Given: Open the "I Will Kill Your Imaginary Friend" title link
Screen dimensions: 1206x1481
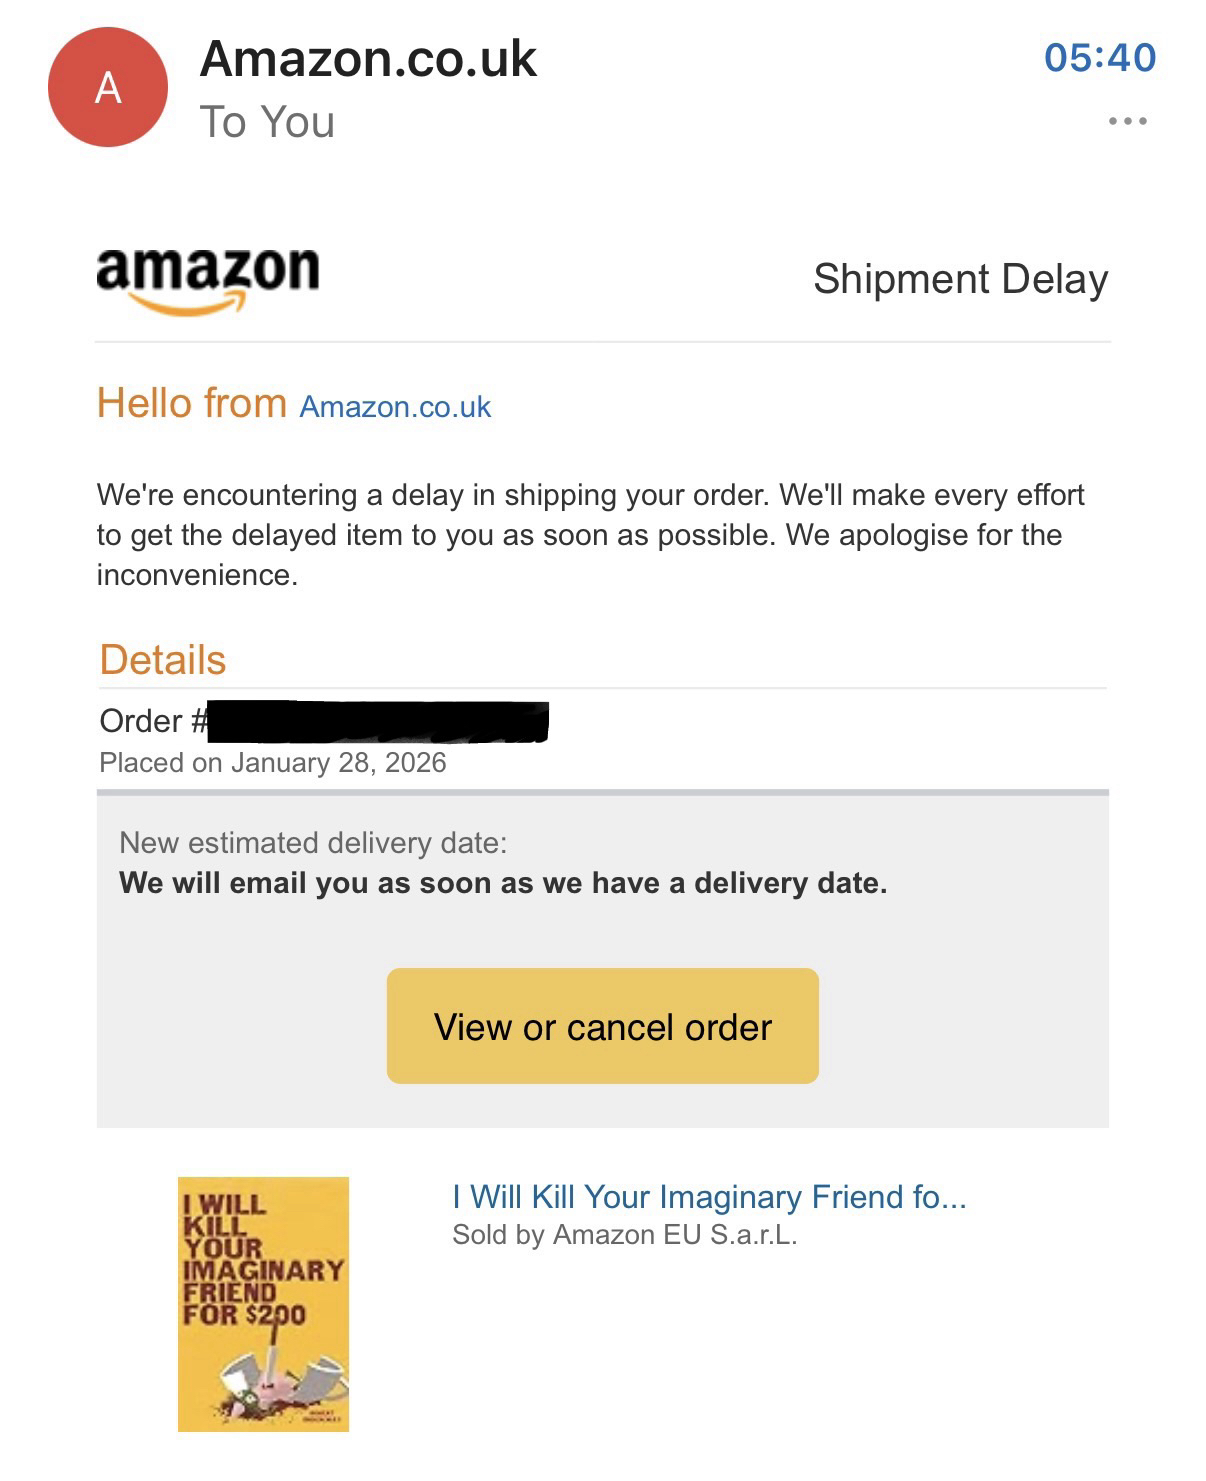Looking at the screenshot, I should point(708,1197).
